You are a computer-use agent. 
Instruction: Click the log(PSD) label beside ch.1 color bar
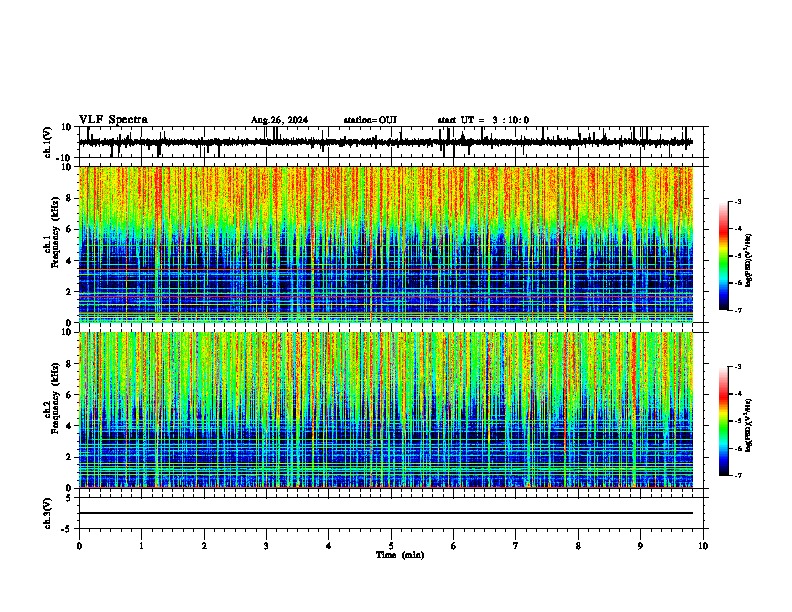tap(749, 260)
